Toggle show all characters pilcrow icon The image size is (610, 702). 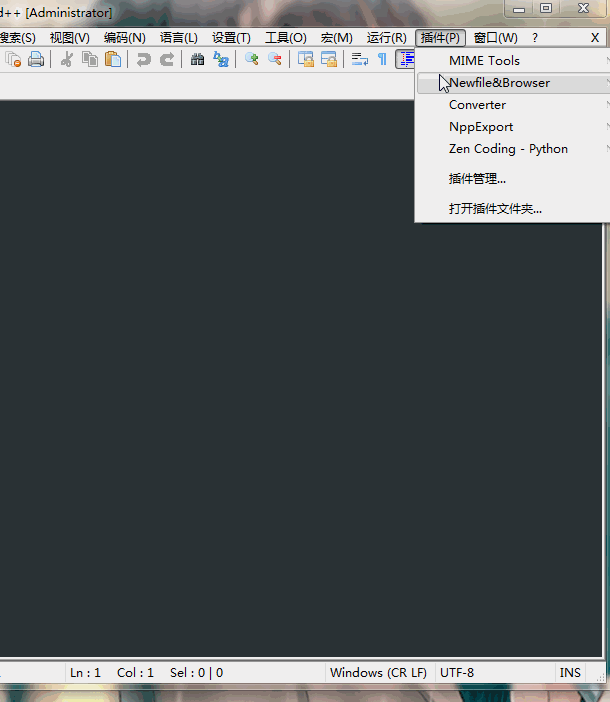pyautogui.click(x=382, y=59)
